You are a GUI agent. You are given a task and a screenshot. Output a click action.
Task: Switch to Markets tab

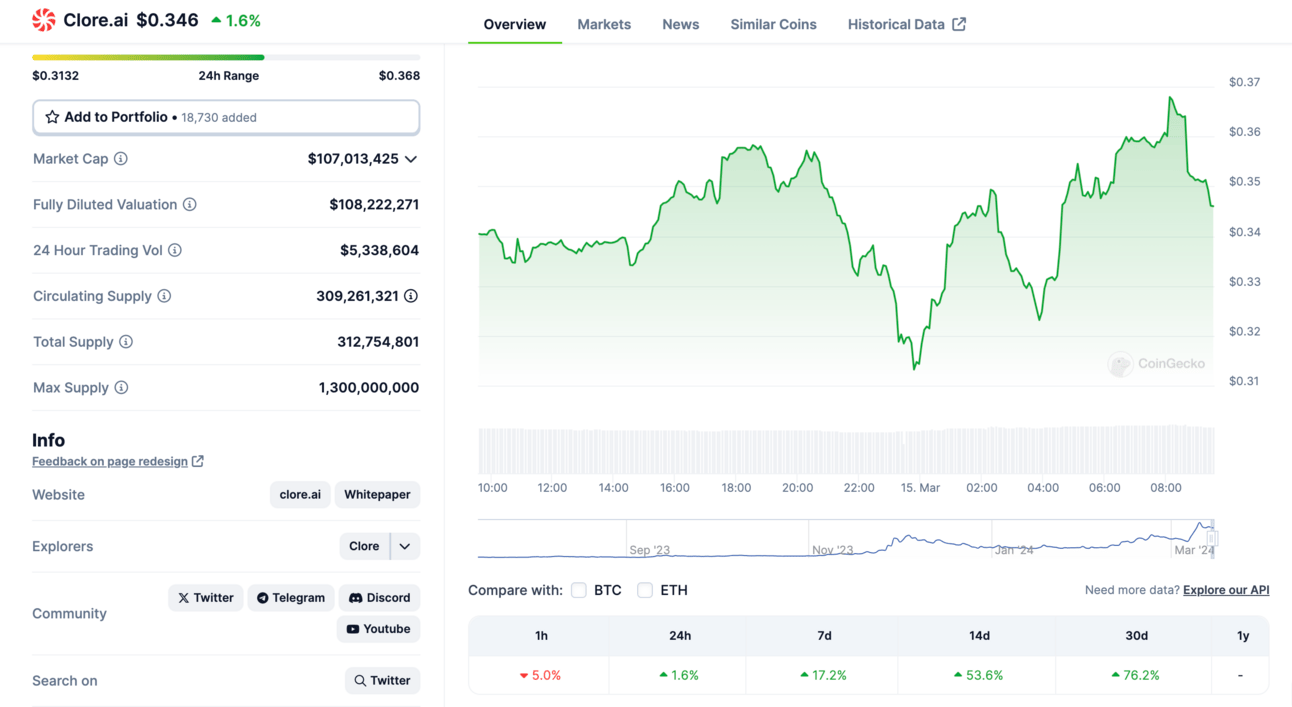(x=604, y=24)
